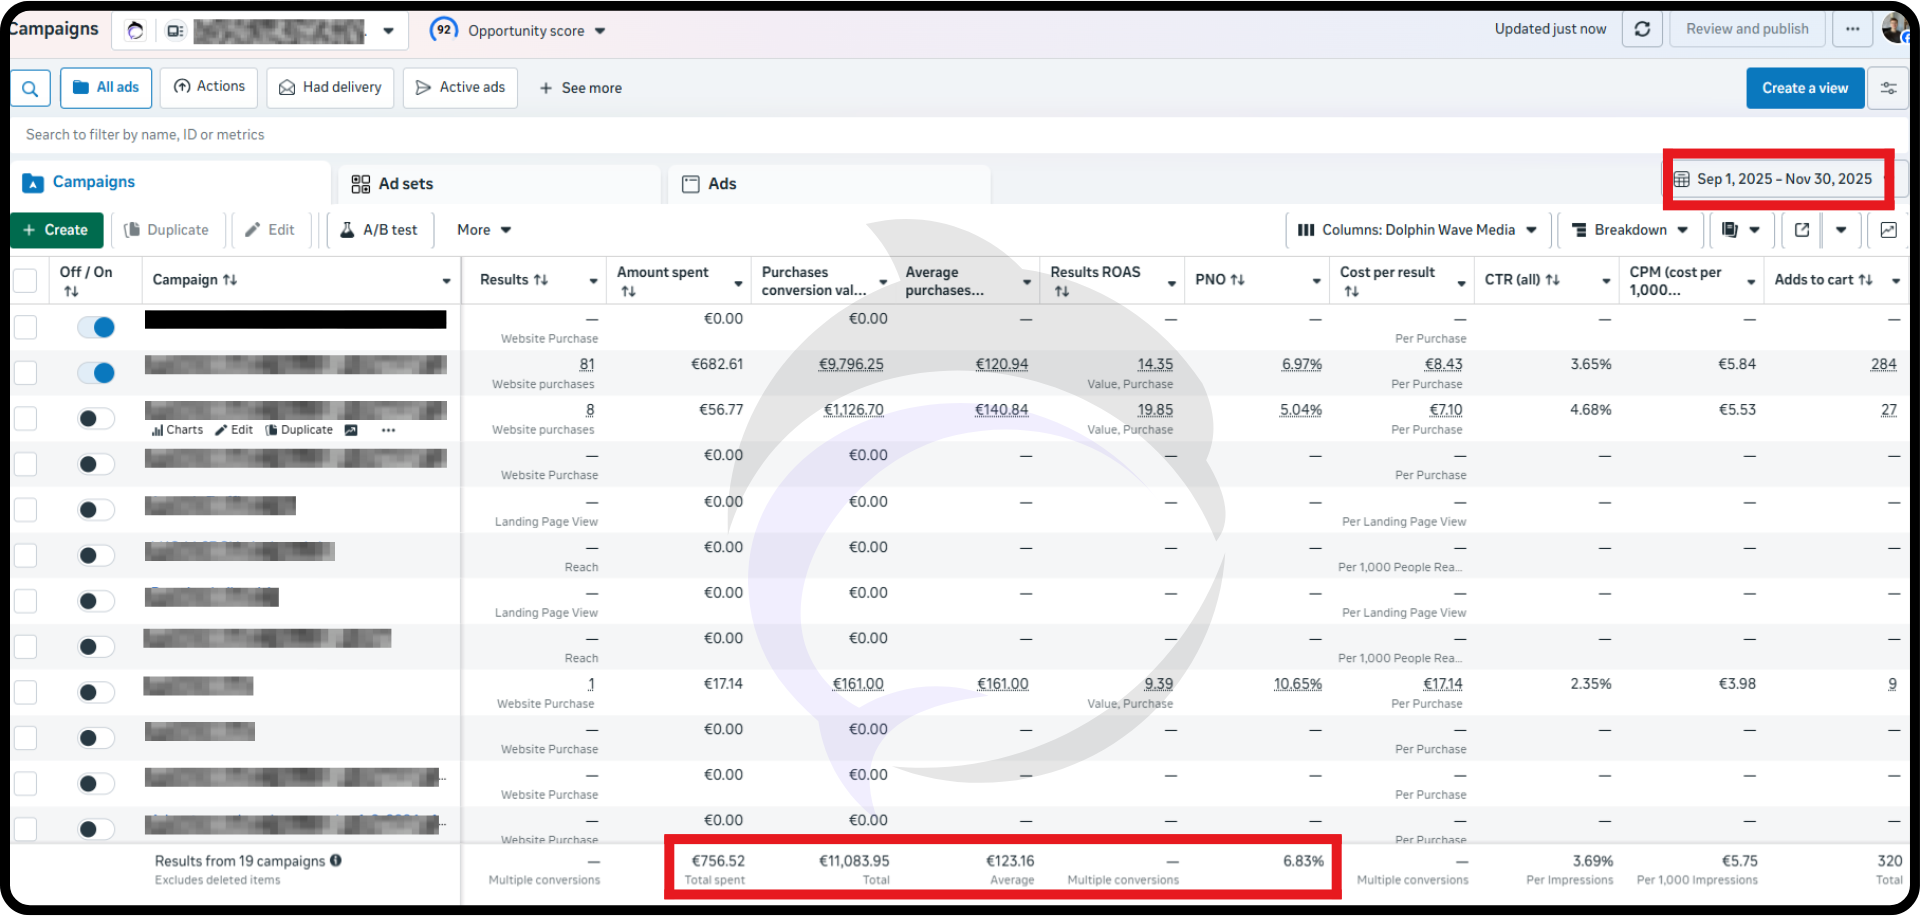Open the Campaign column header options arrow
This screenshot has width=1920, height=918.
(x=446, y=281)
